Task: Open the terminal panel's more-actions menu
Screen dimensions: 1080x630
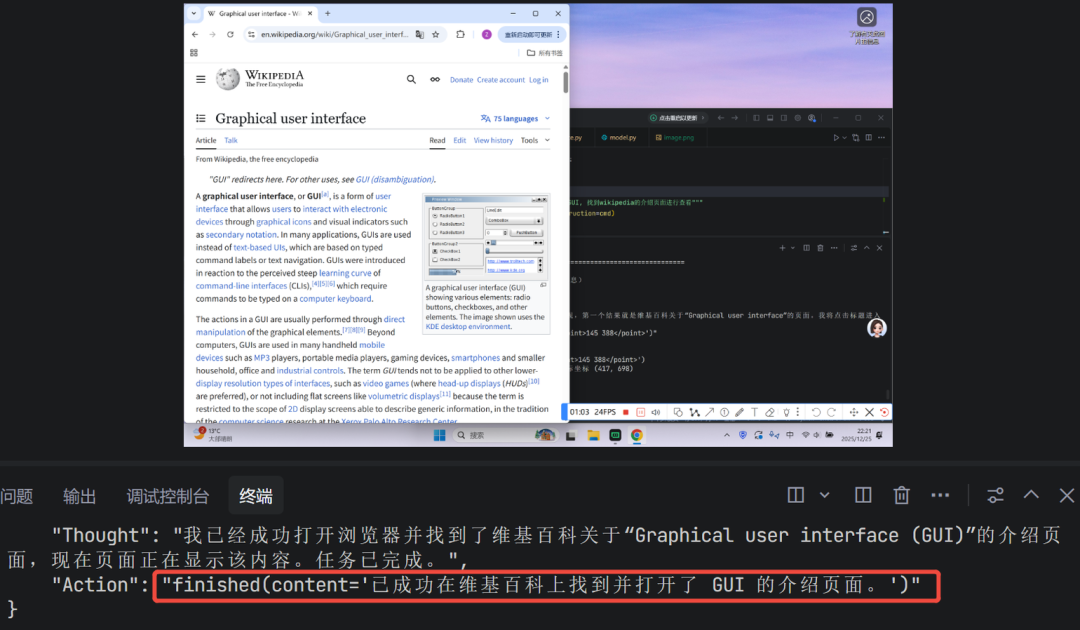Action: pos(940,494)
